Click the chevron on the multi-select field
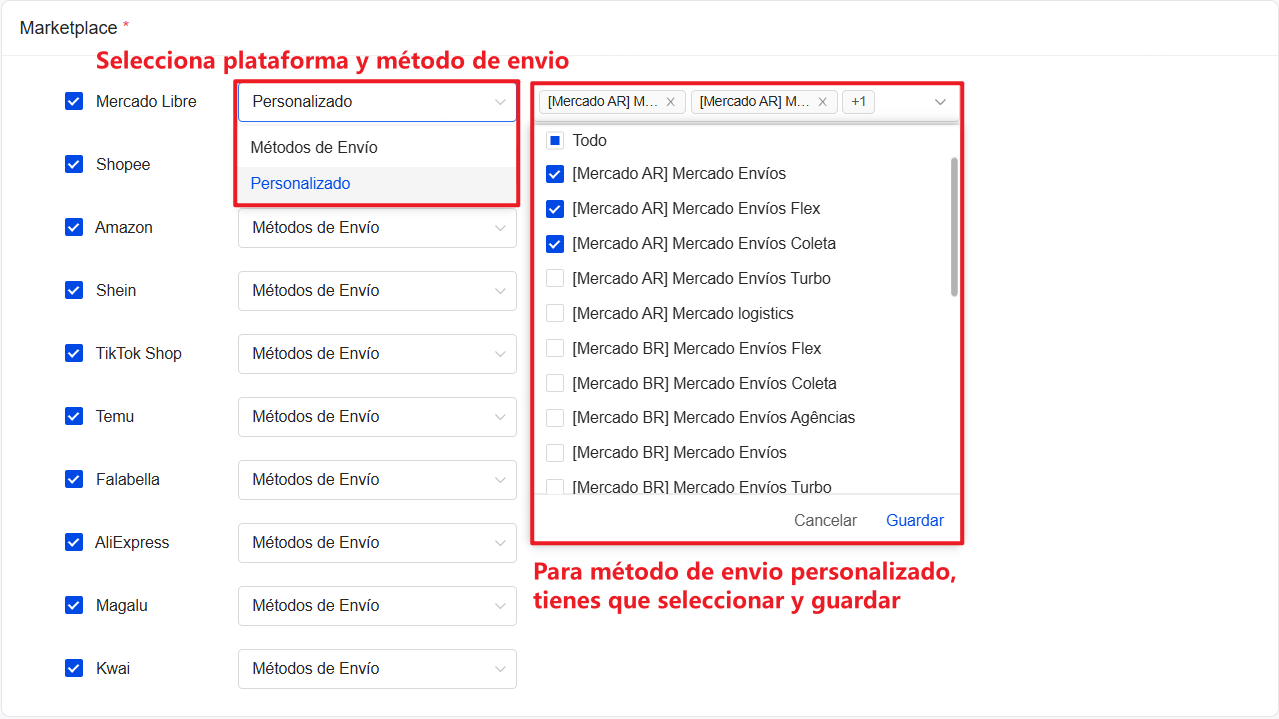The width and height of the screenshot is (1279, 719). pyautogui.click(x=939, y=101)
